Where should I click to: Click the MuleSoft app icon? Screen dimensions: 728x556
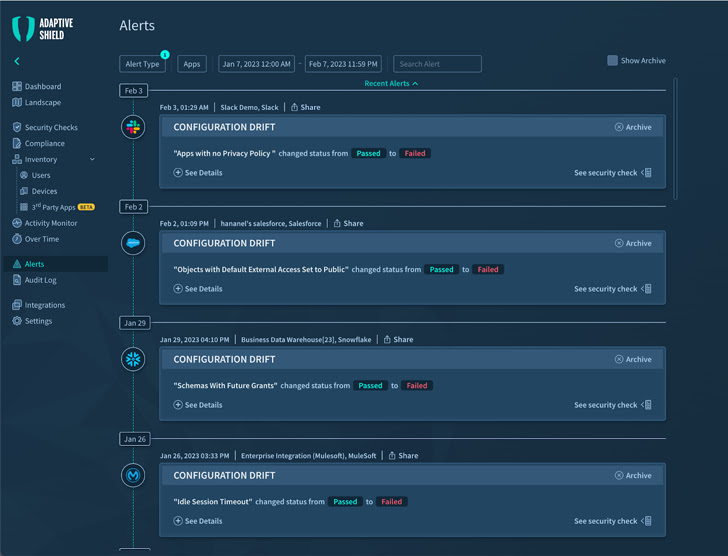133,475
